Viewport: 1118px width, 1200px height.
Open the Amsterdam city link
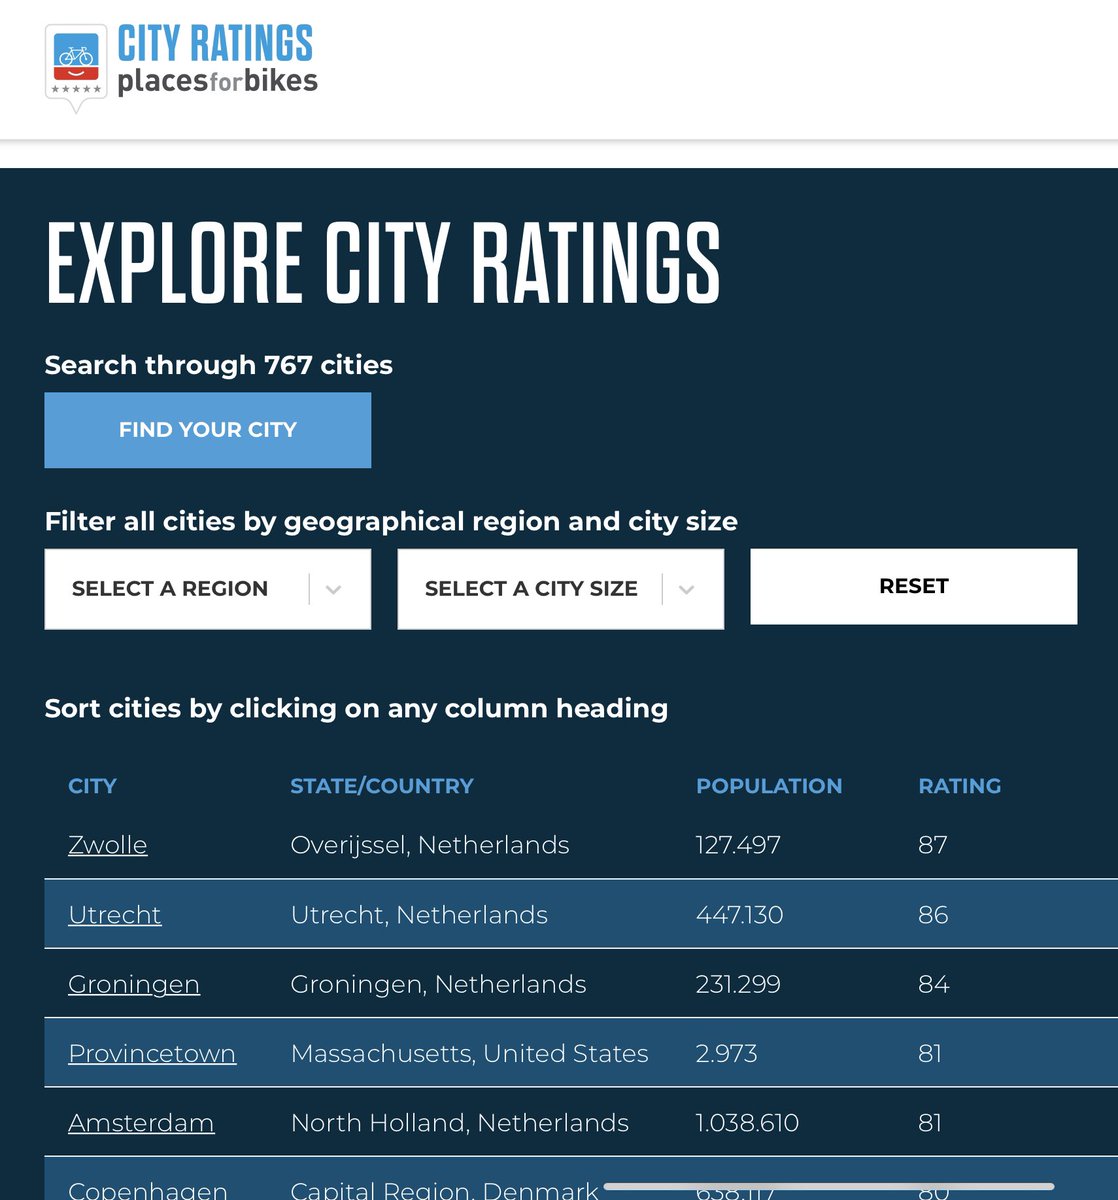click(x=141, y=1123)
